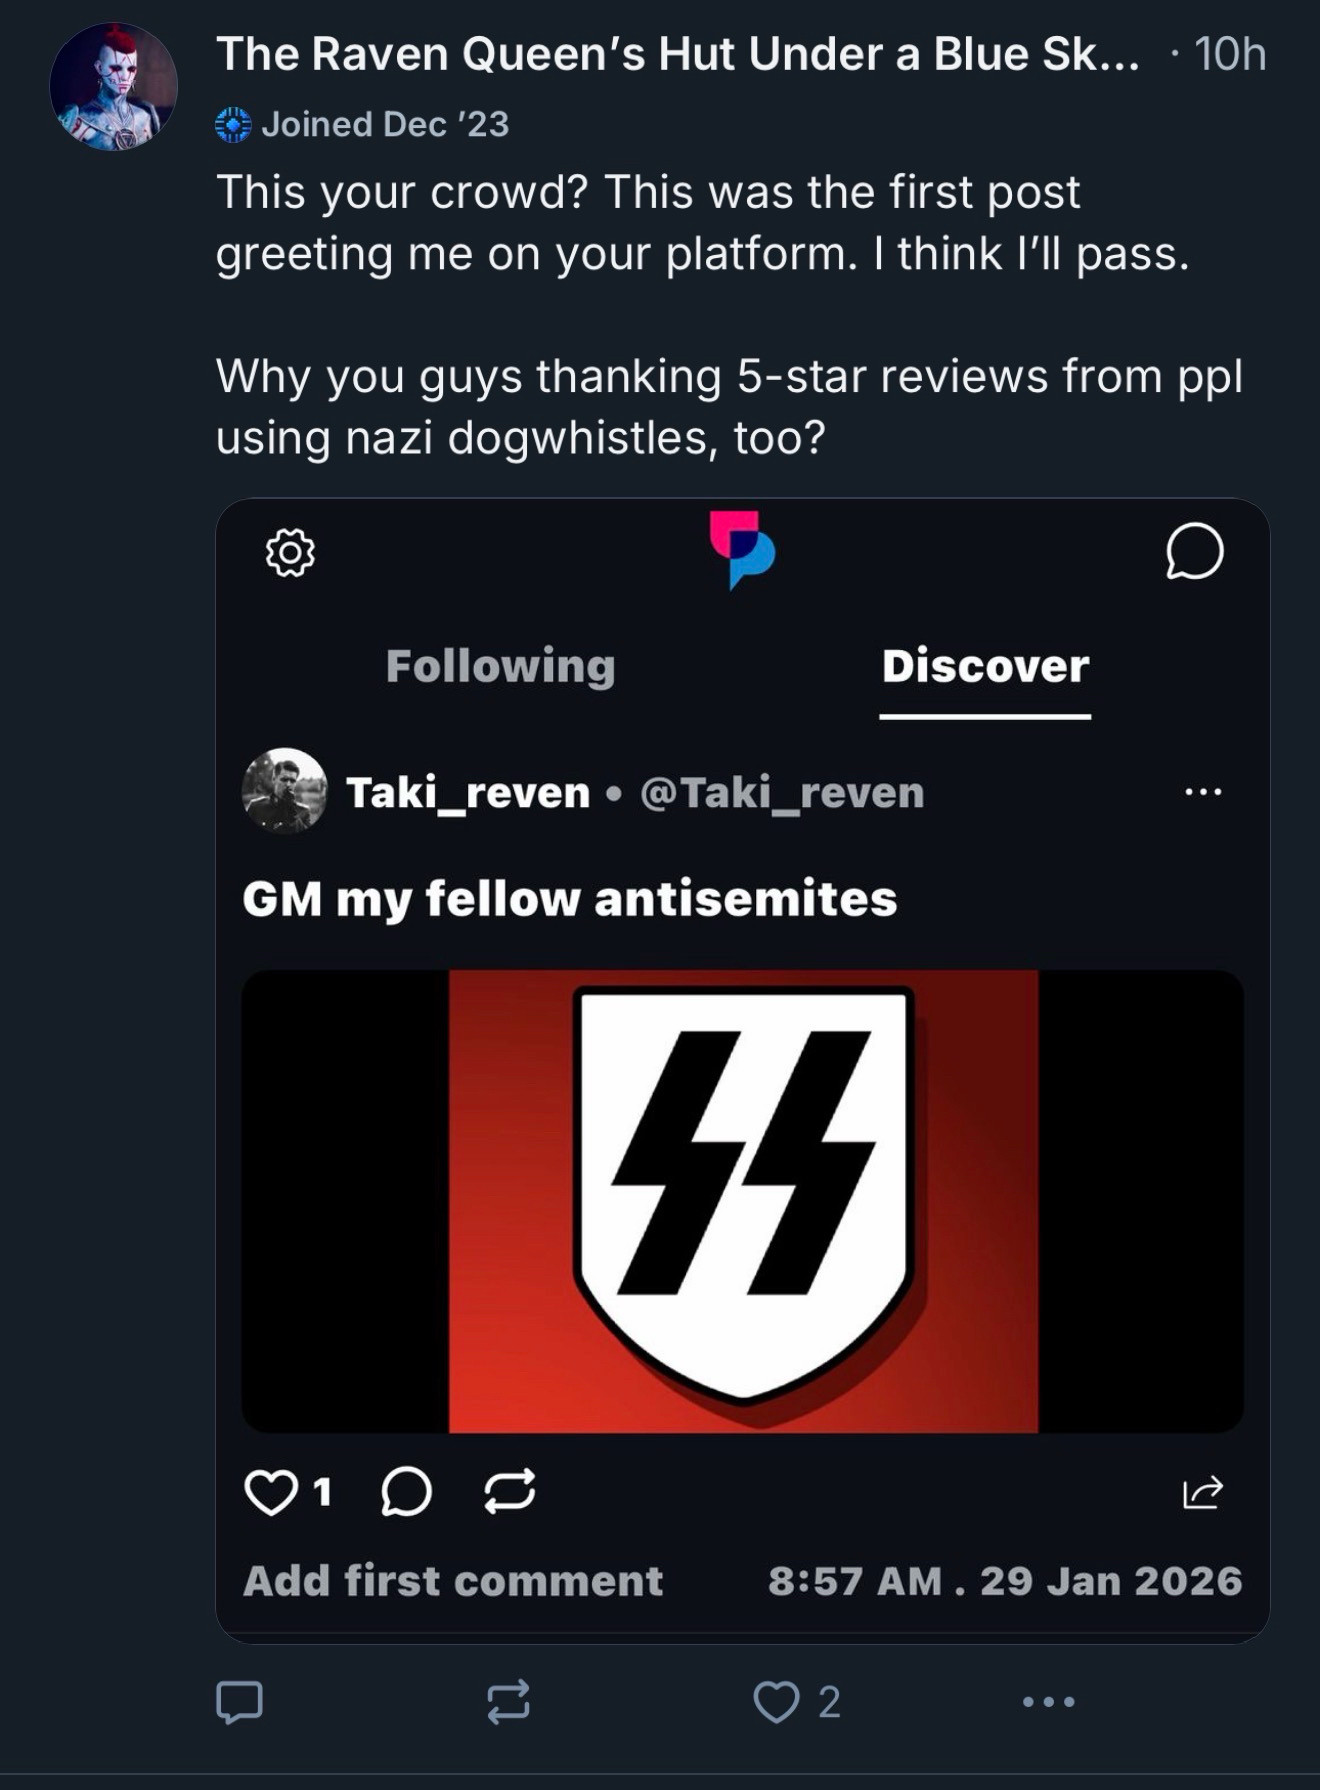Click the comment bubble icon in the embedded post

coord(406,1493)
